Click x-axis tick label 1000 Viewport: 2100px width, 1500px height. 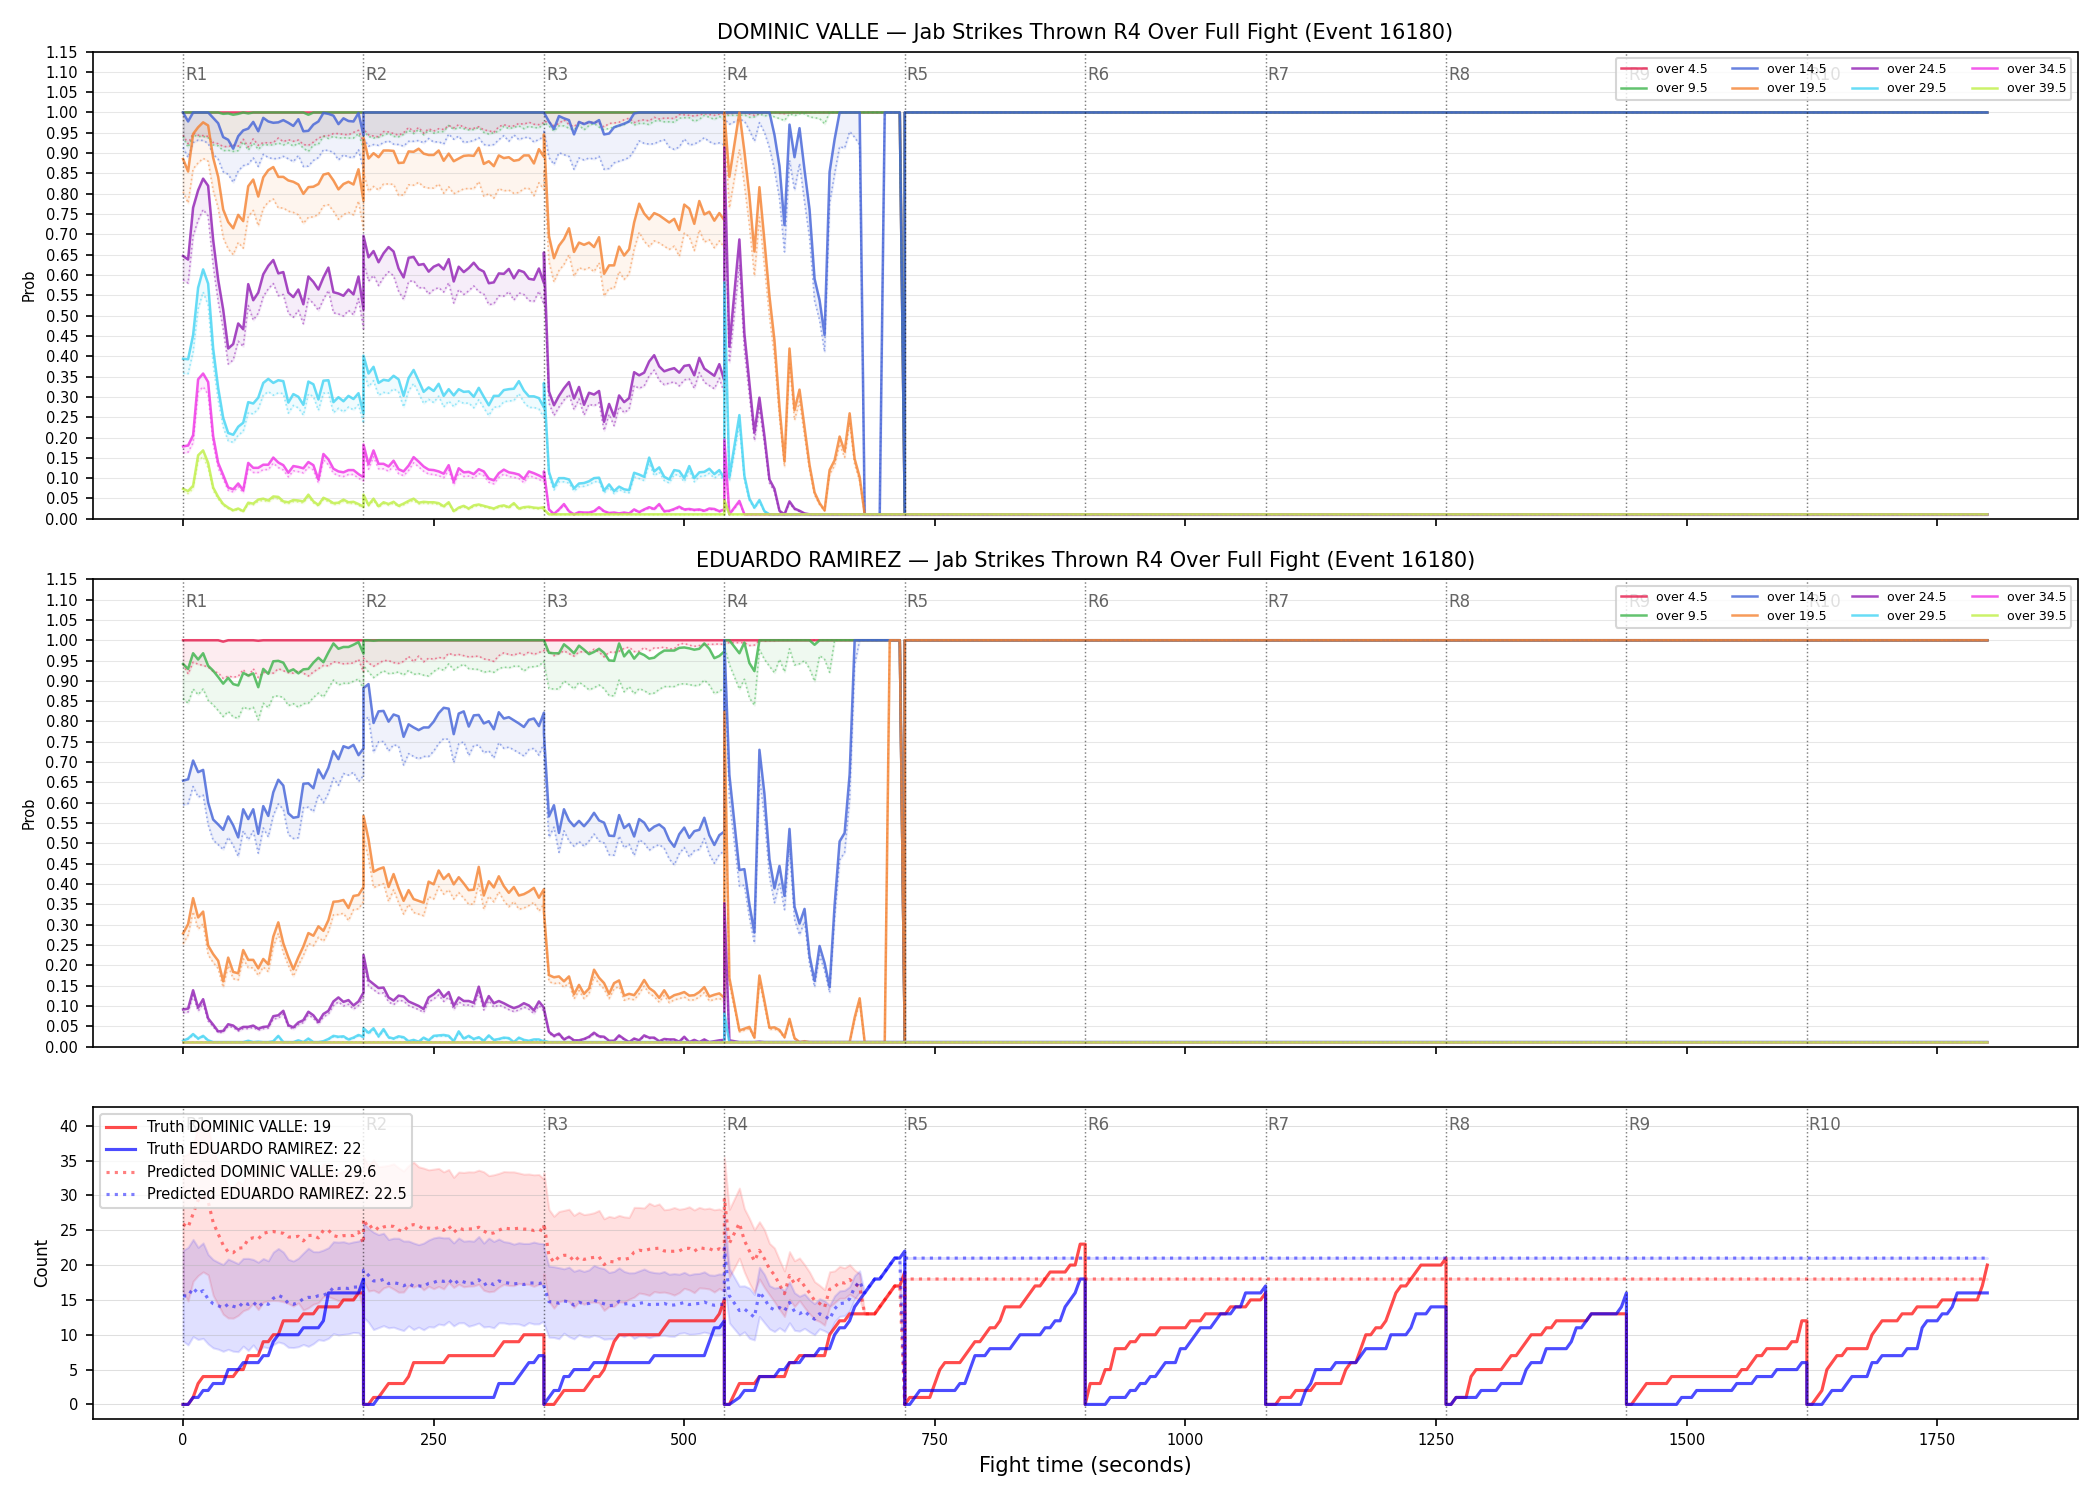1185,1440
